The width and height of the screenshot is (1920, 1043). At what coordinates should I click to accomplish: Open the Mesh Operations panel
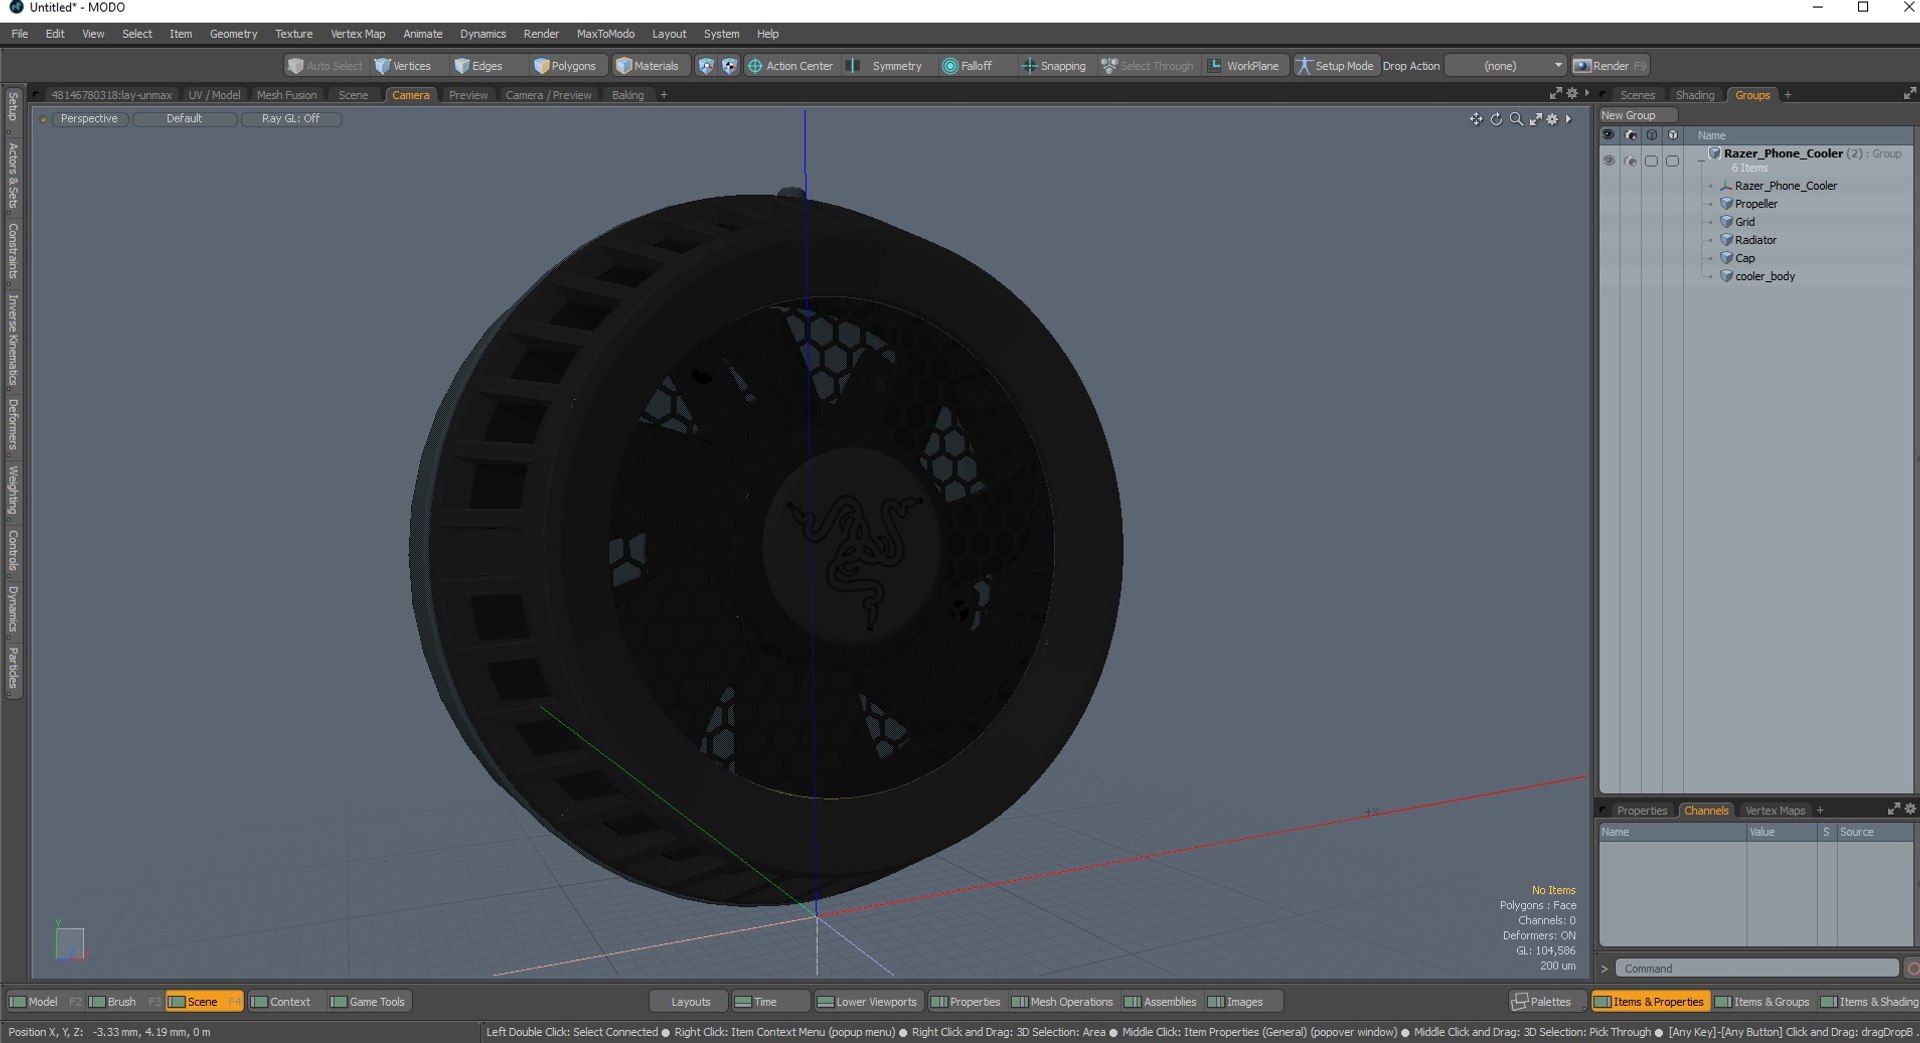click(1062, 1002)
